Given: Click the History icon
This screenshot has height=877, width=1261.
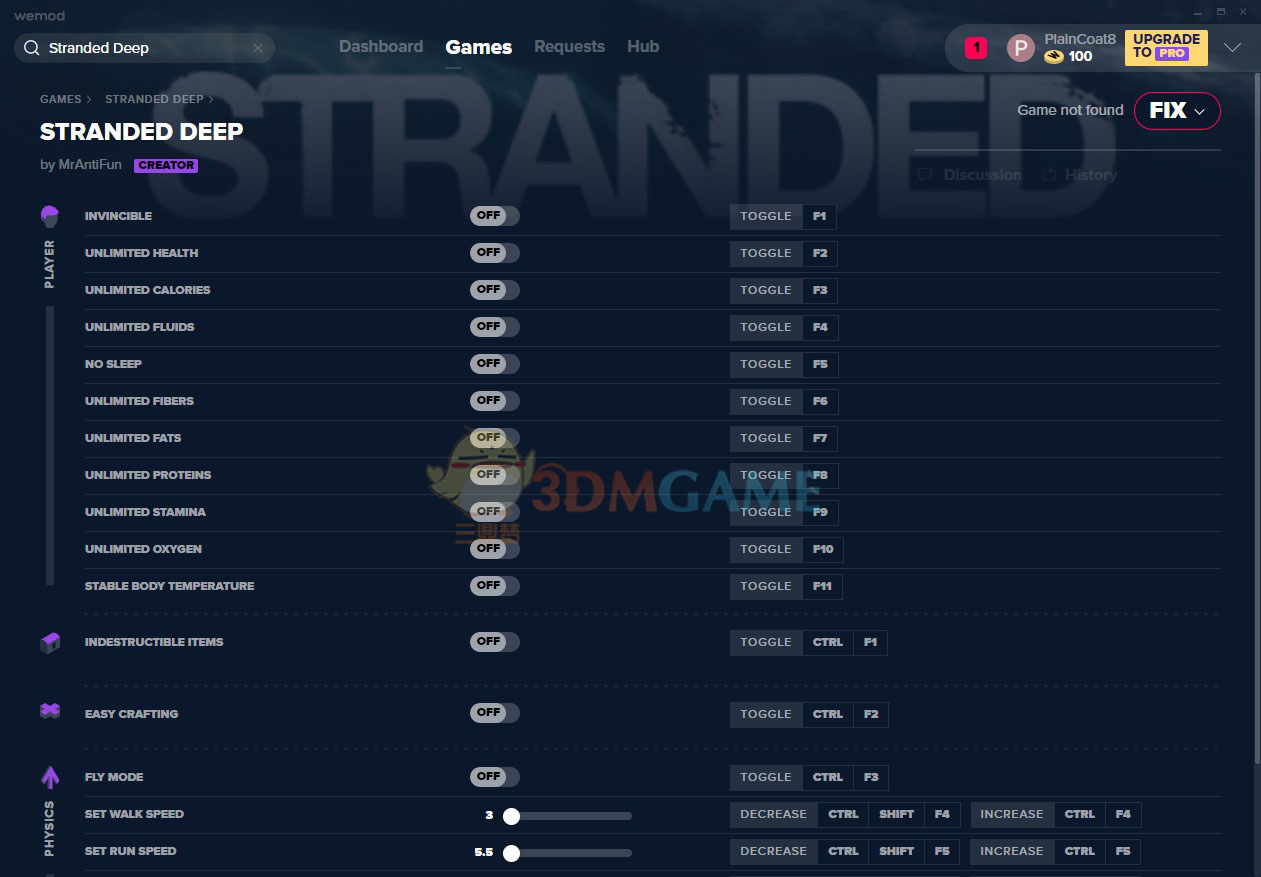Looking at the screenshot, I should [x=1049, y=175].
